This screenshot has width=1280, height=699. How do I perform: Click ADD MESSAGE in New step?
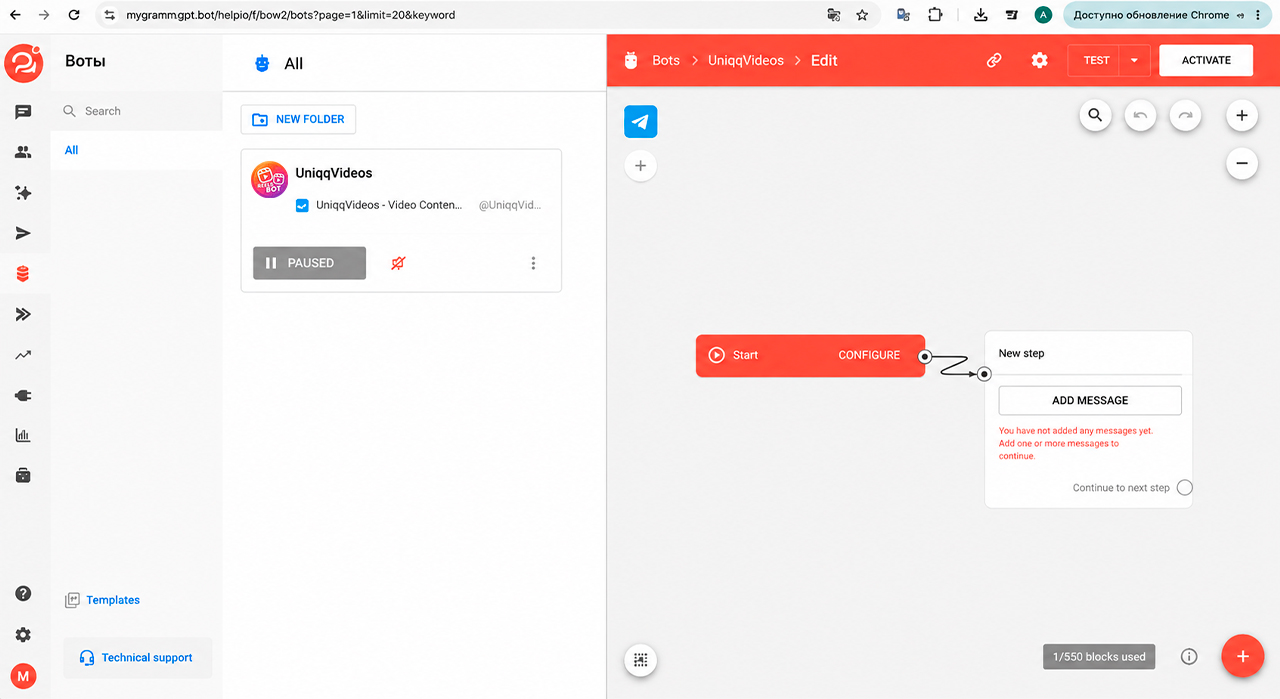1090,400
